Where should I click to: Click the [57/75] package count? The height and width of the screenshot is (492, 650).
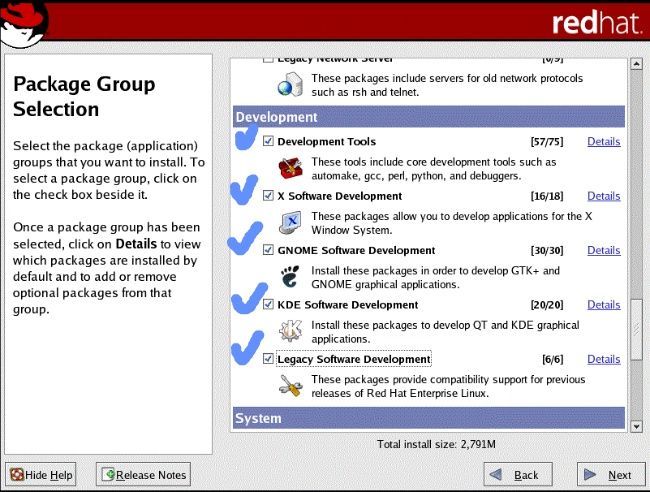[x=547, y=142]
